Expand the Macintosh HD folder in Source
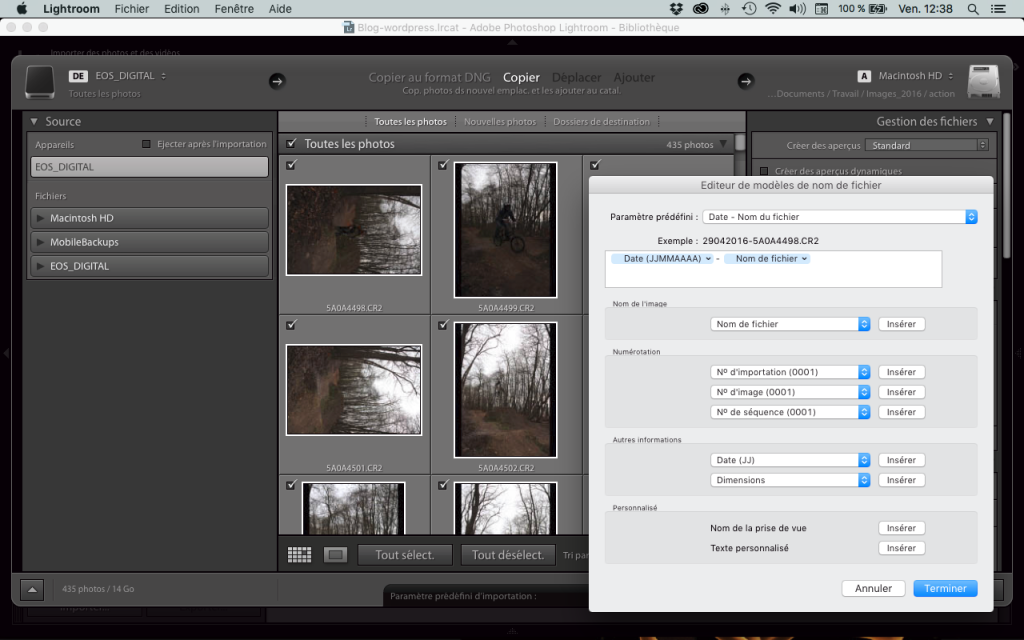The image size is (1024, 640). click(x=40, y=218)
